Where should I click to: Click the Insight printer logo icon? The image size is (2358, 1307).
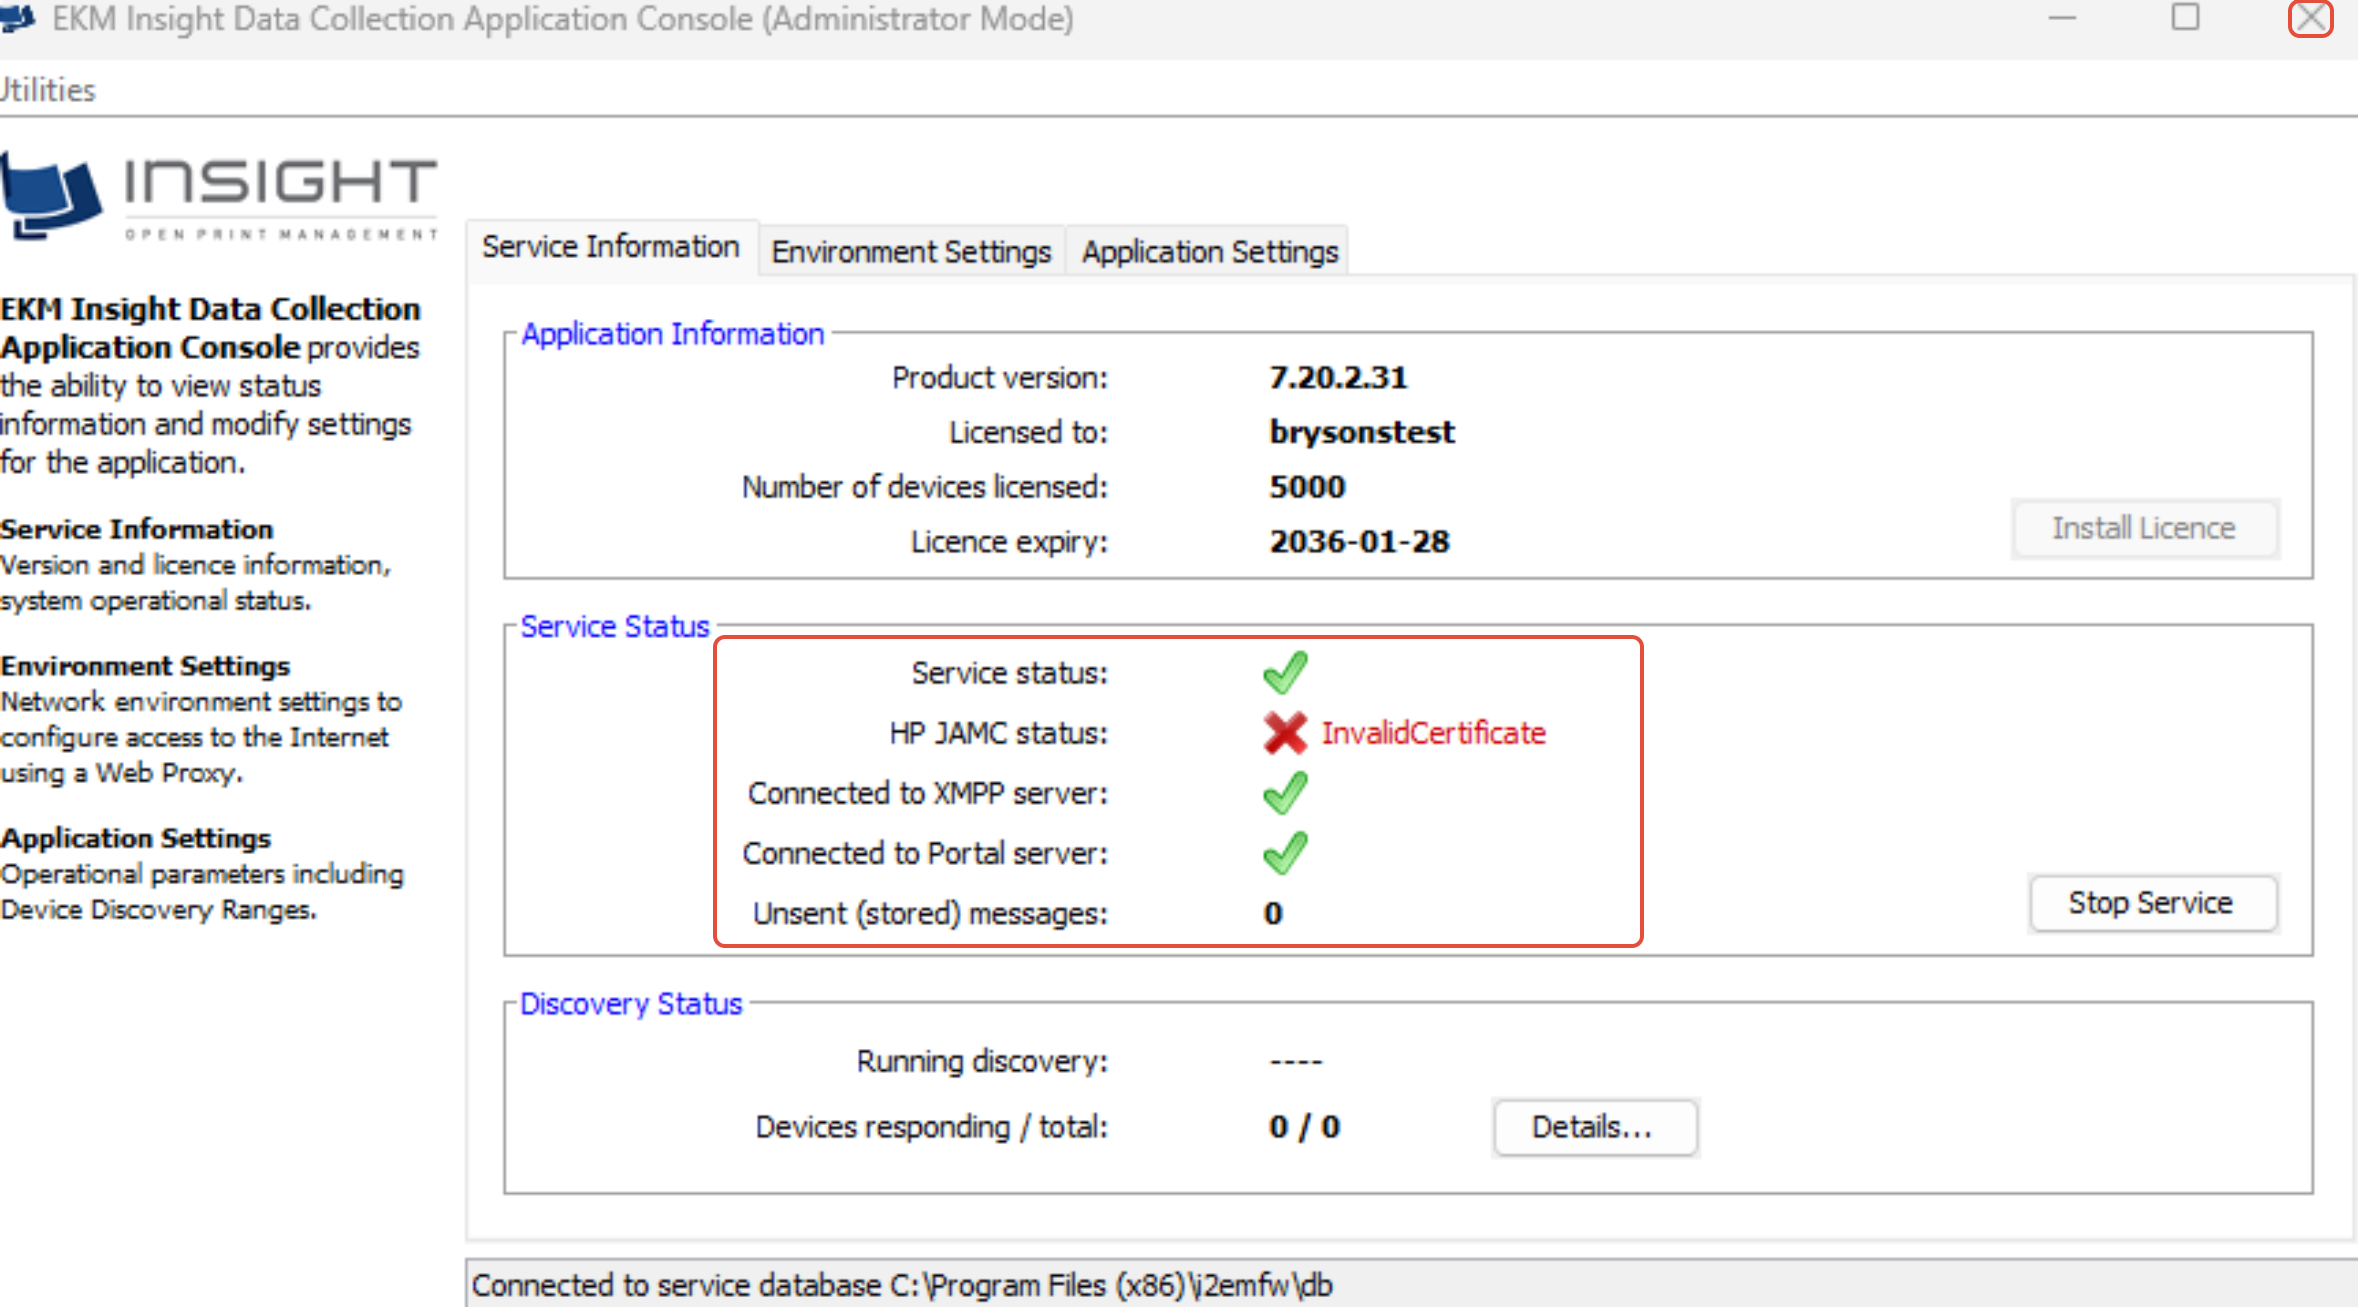[50, 195]
